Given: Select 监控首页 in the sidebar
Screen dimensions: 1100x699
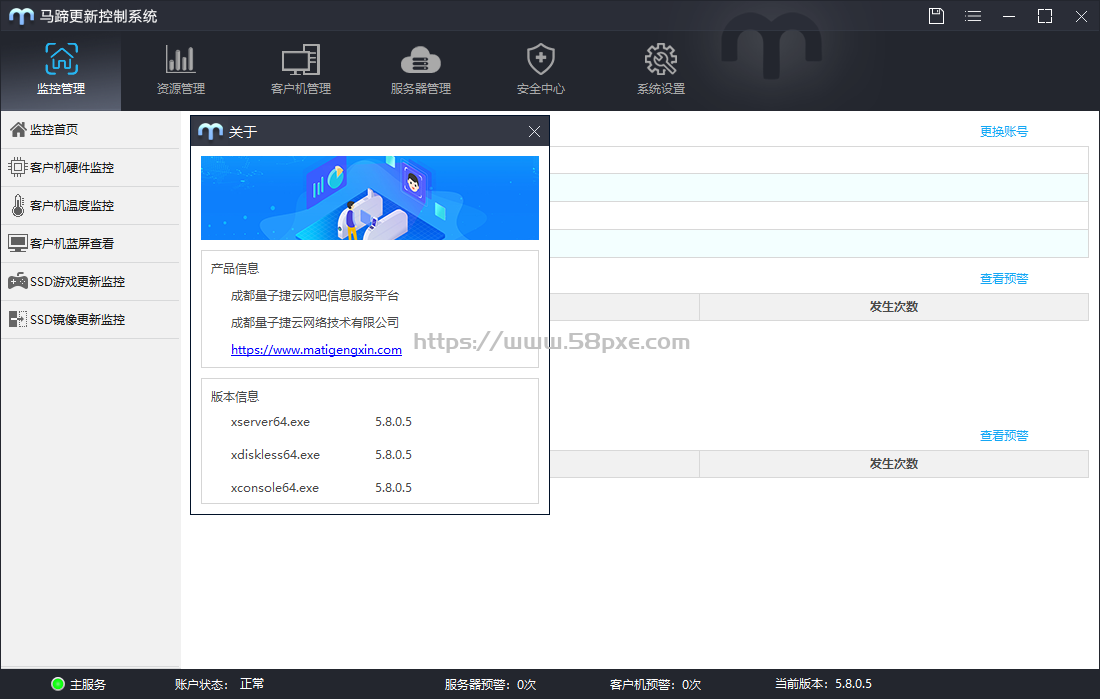Looking at the screenshot, I should pyautogui.click(x=90, y=129).
